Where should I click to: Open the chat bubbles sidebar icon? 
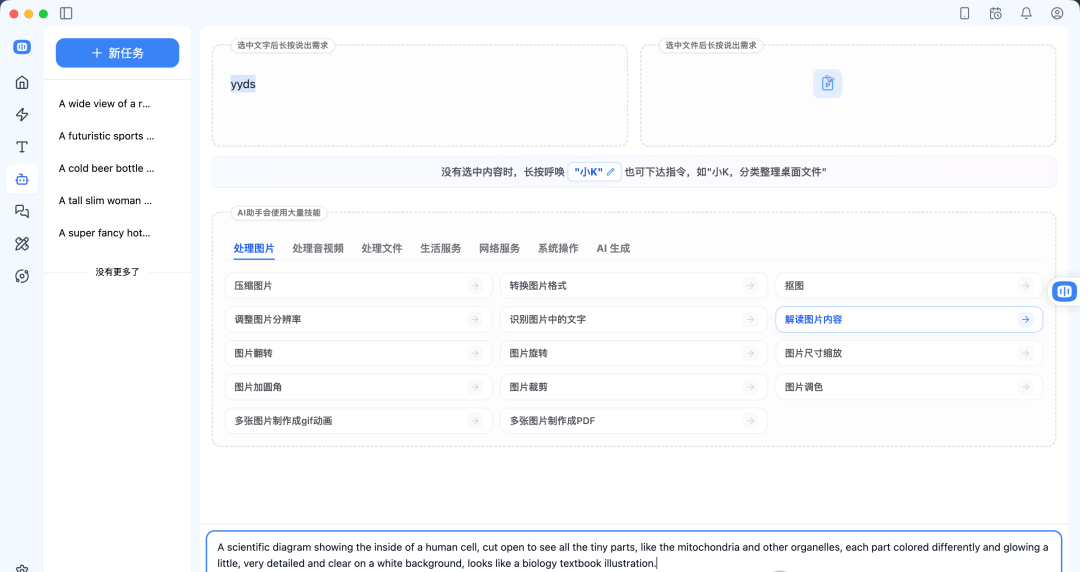pos(22,211)
